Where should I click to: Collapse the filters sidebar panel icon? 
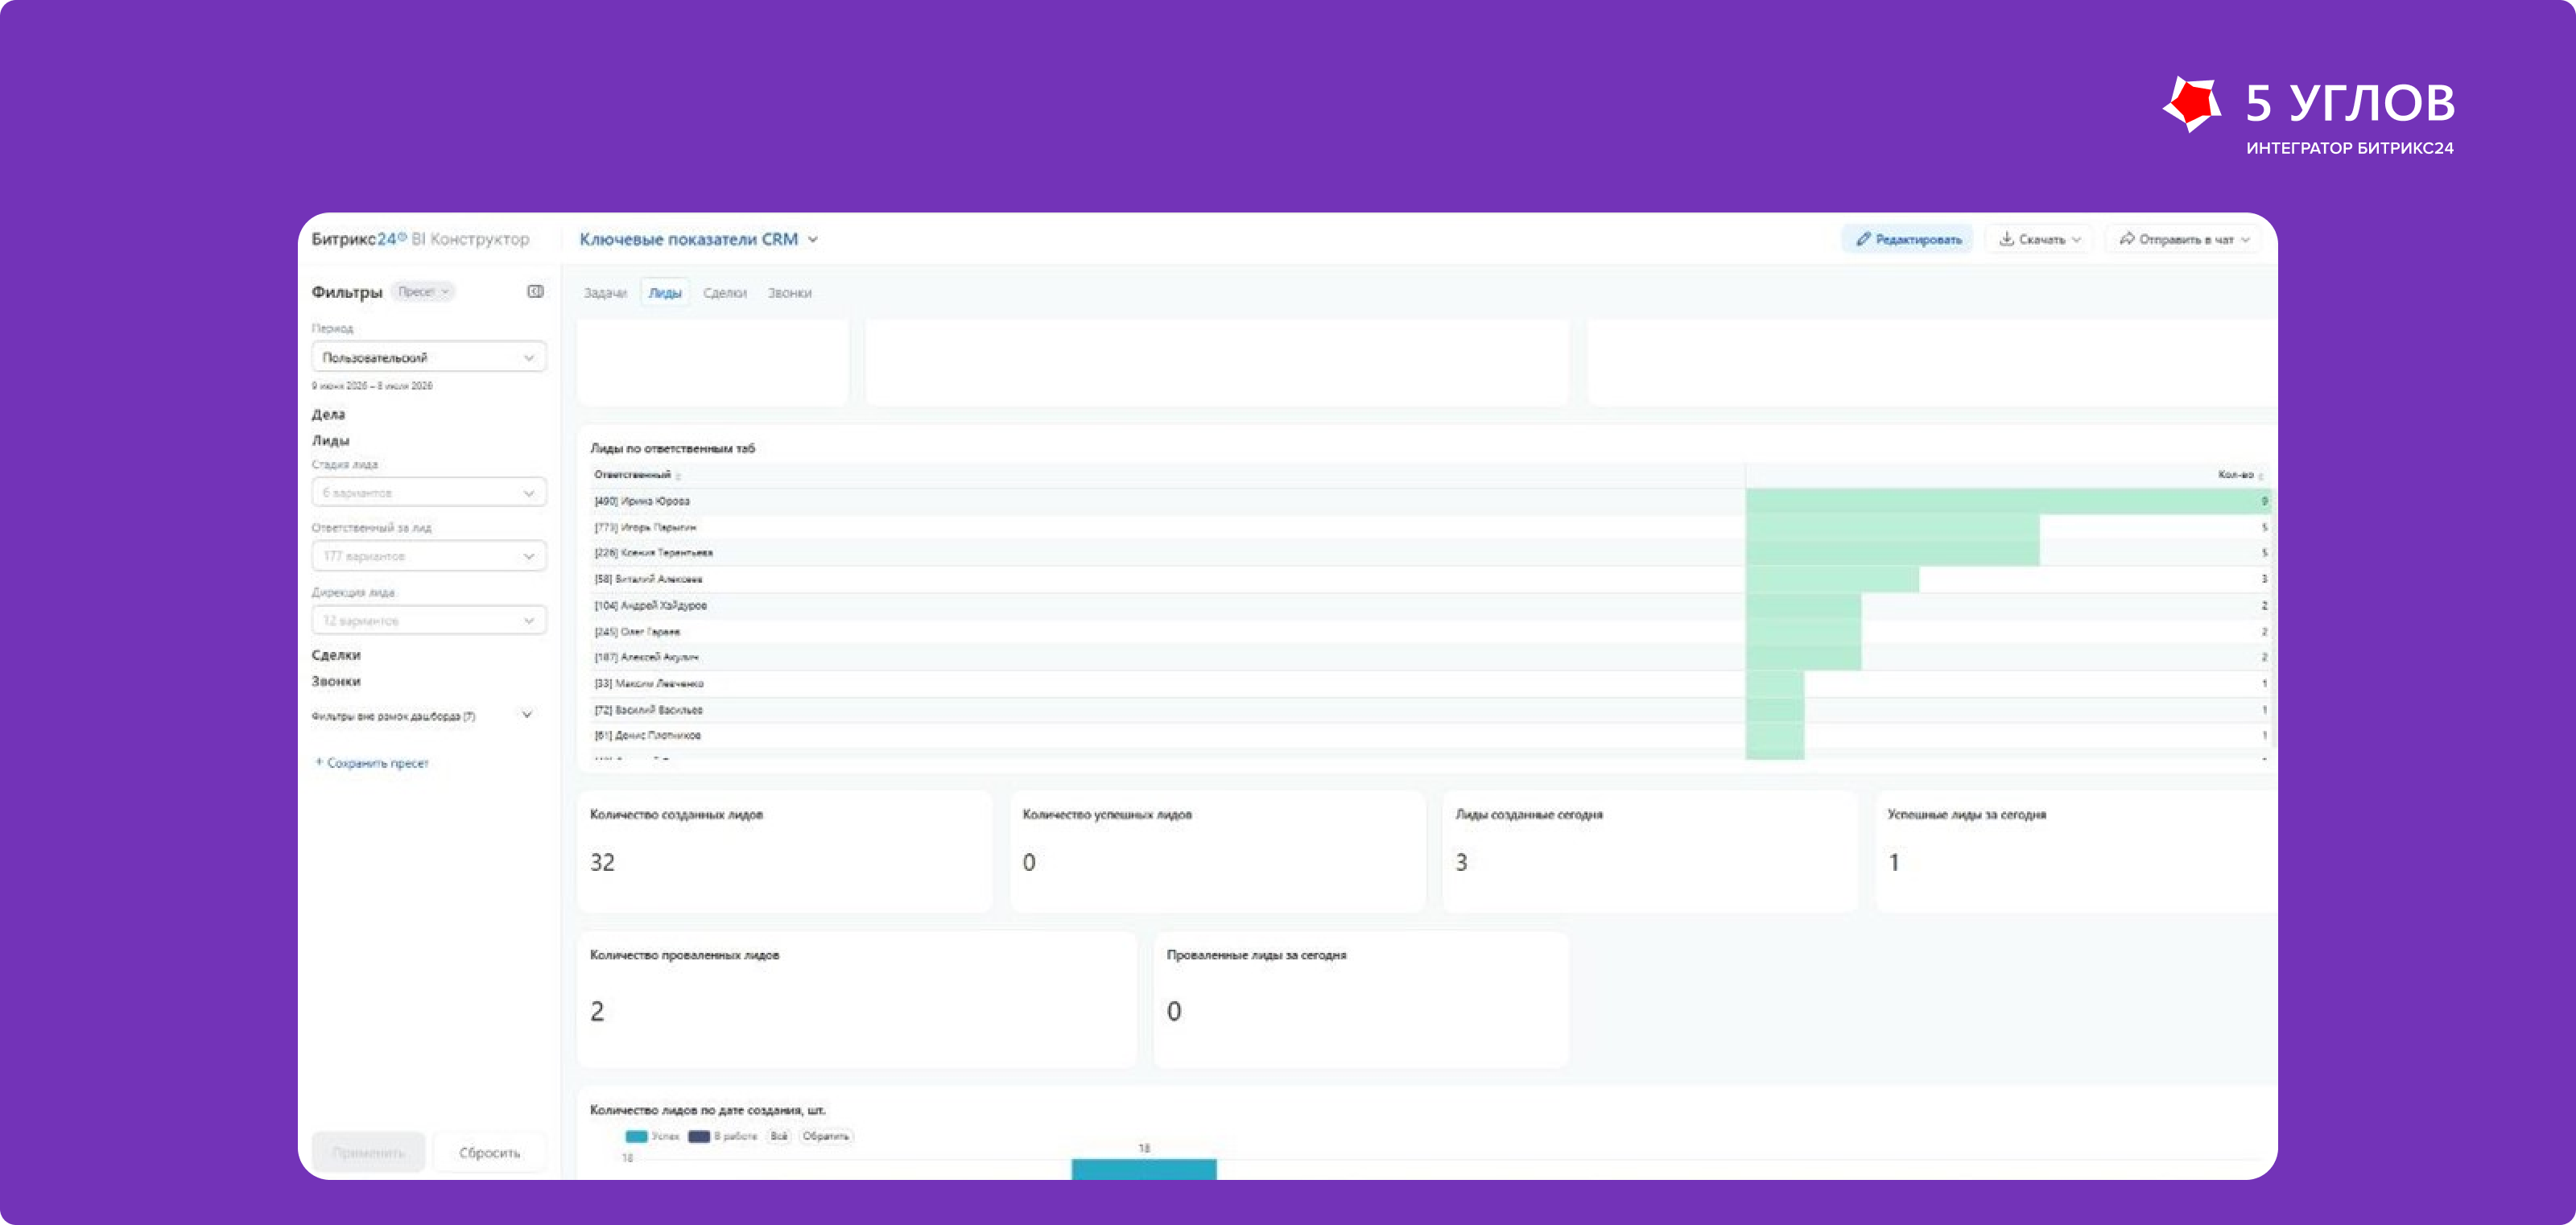point(535,292)
